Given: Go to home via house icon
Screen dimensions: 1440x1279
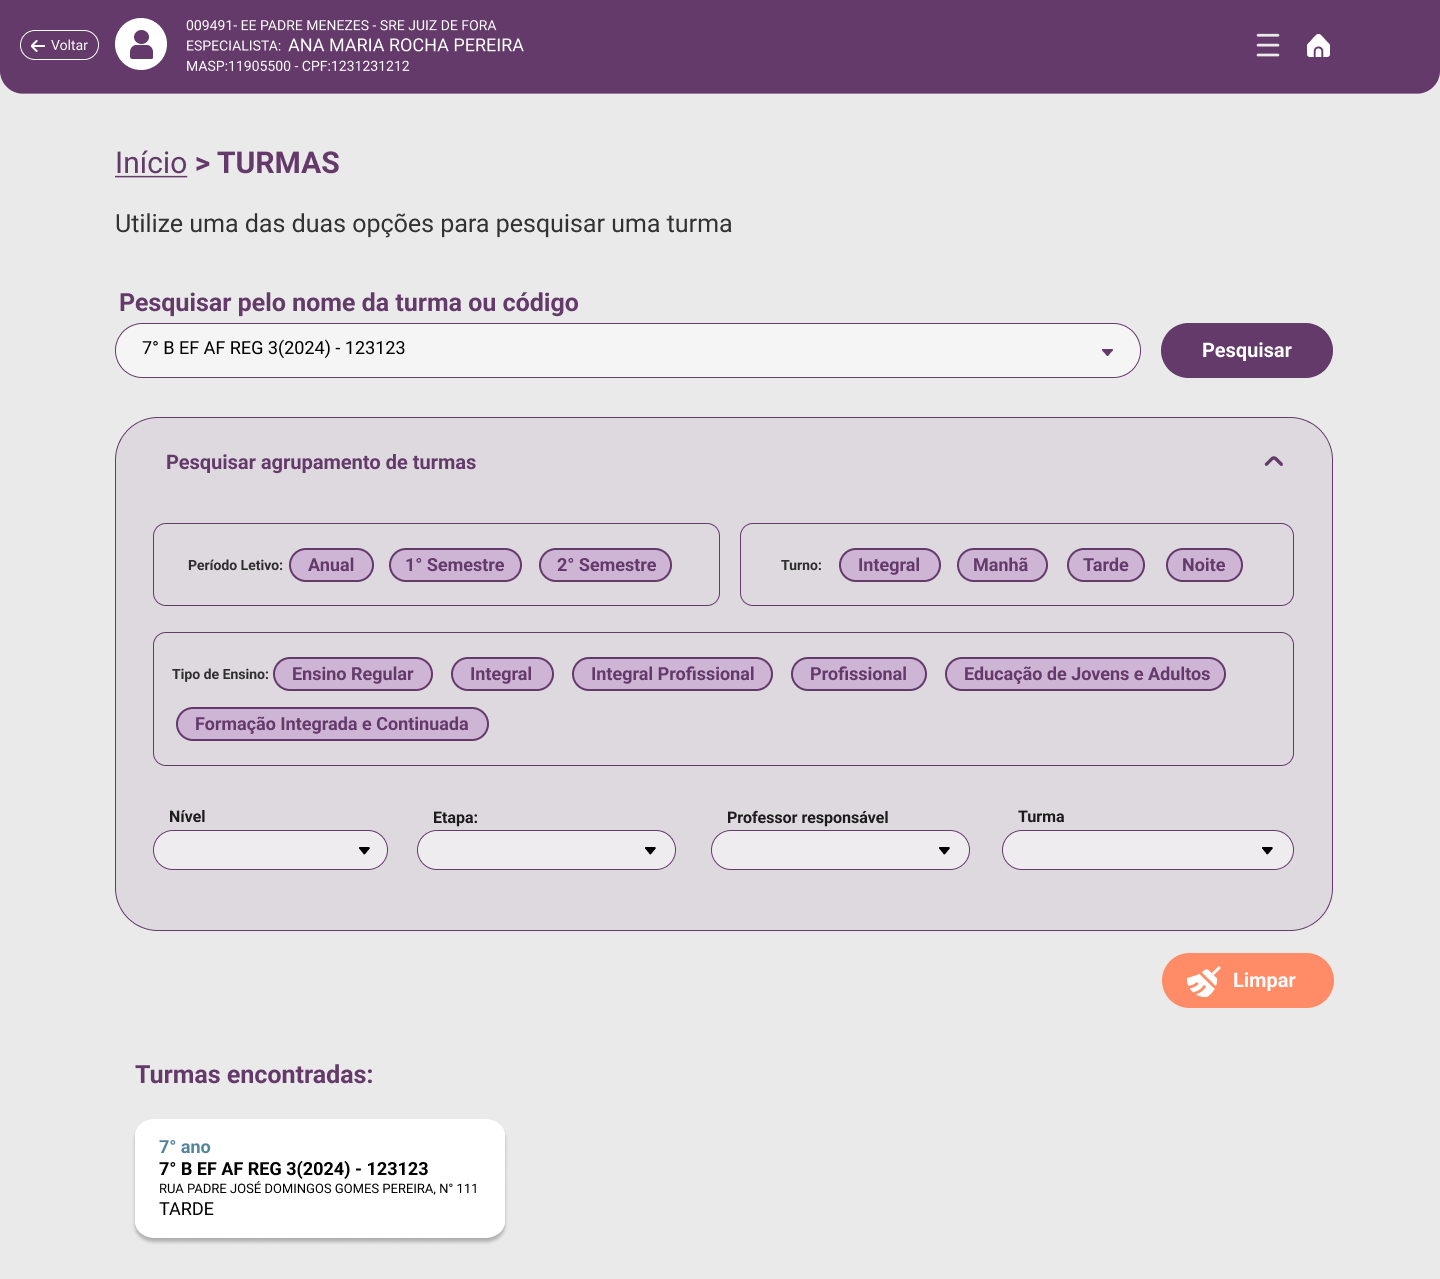Looking at the screenshot, I should 1318,46.
